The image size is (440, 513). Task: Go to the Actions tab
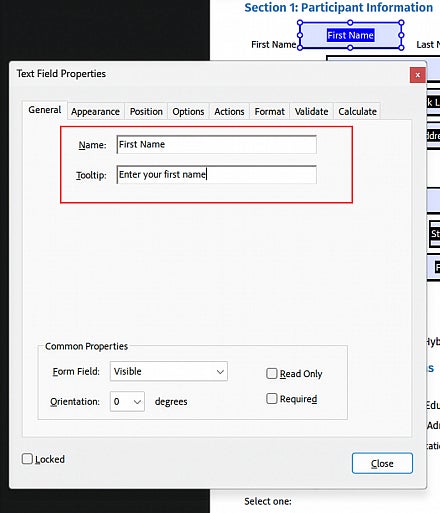[229, 111]
